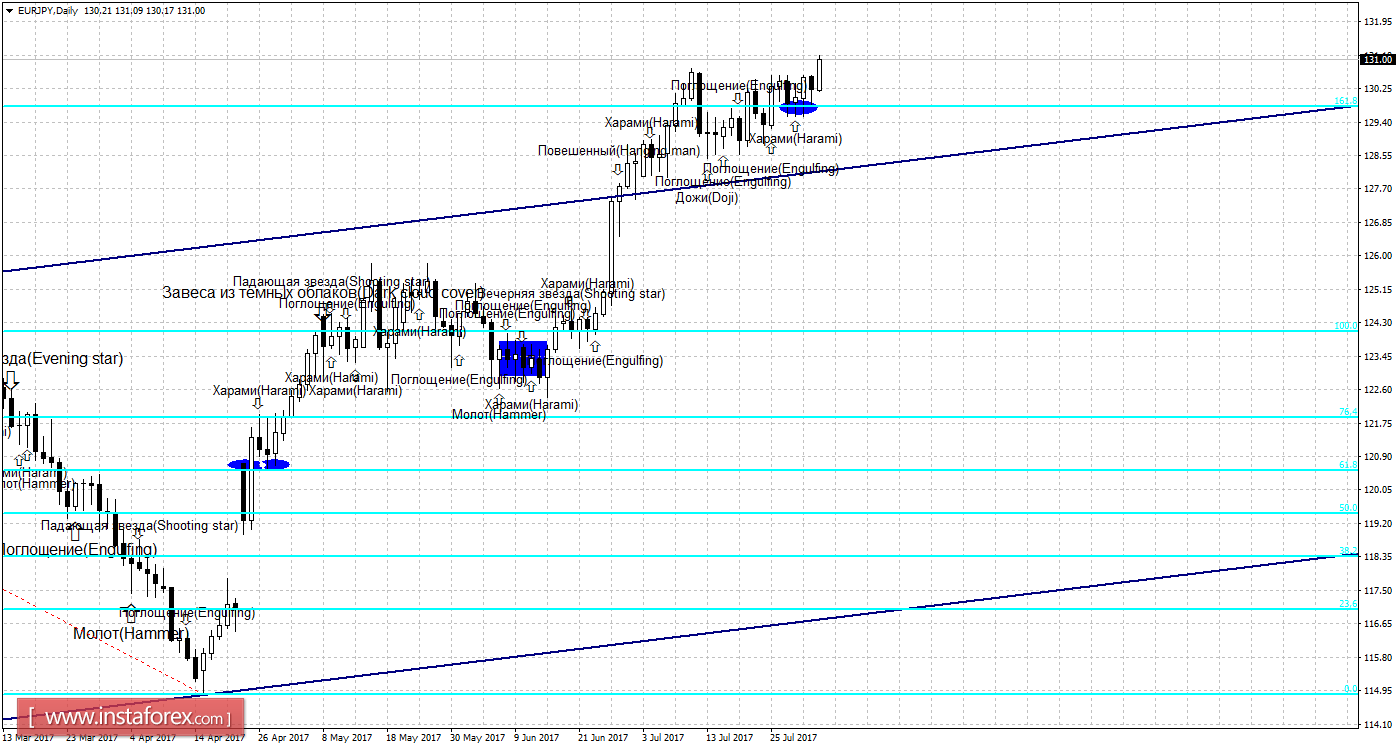The height and width of the screenshot is (749, 1398).
Task: Click the 126.85 price axis label
Action: (1377, 222)
